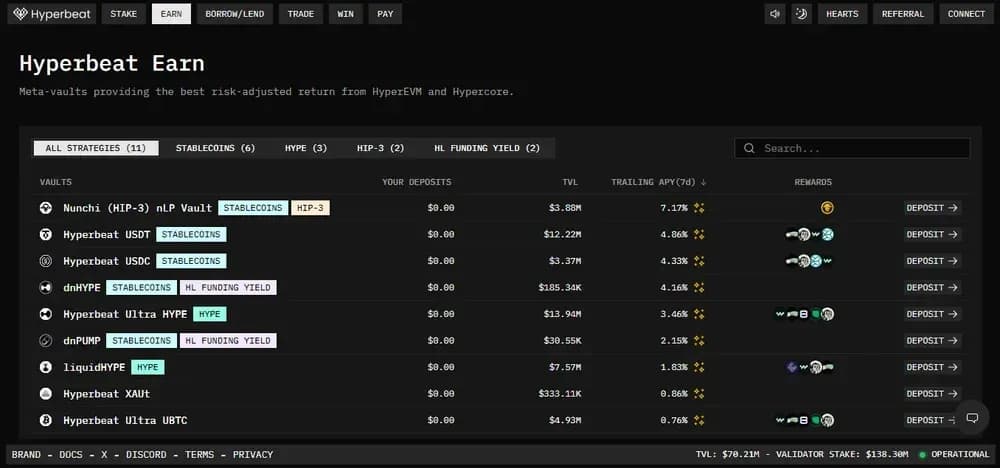The height and width of the screenshot is (468, 1000).
Task: Click the Nunchi vault icon
Action: 45,208
